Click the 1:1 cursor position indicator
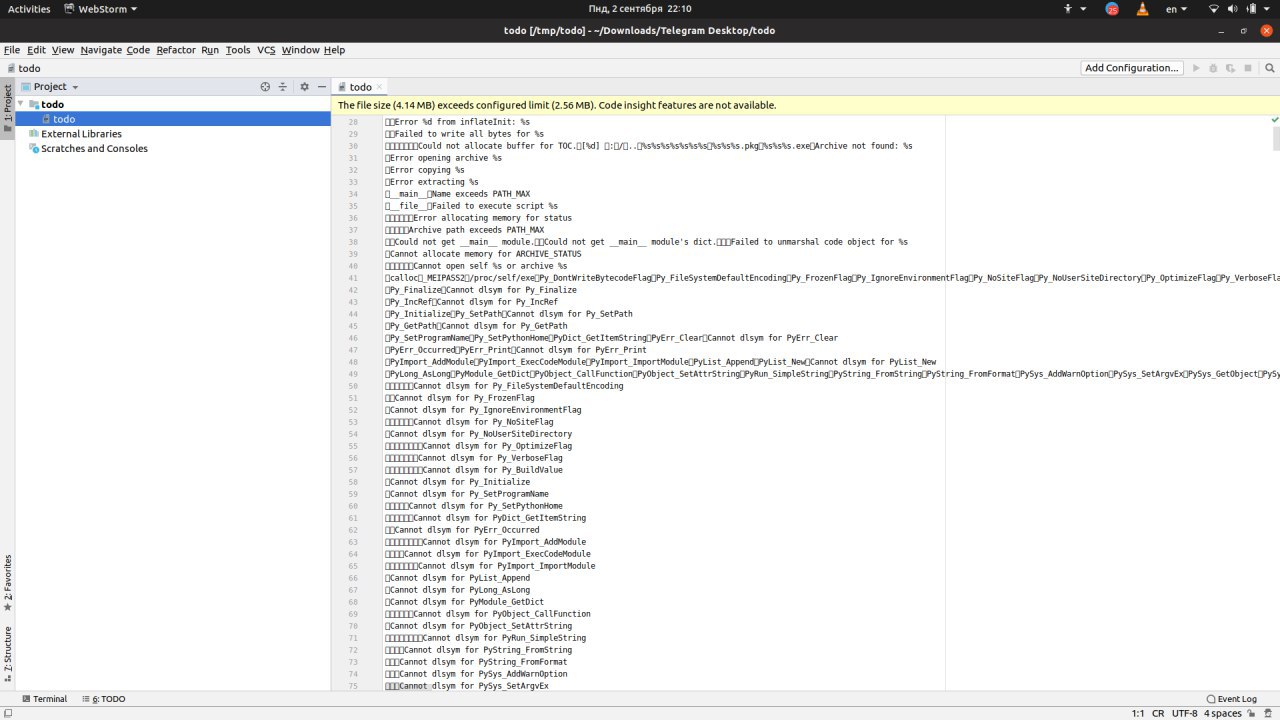This screenshot has height=720, width=1280. coord(1138,713)
